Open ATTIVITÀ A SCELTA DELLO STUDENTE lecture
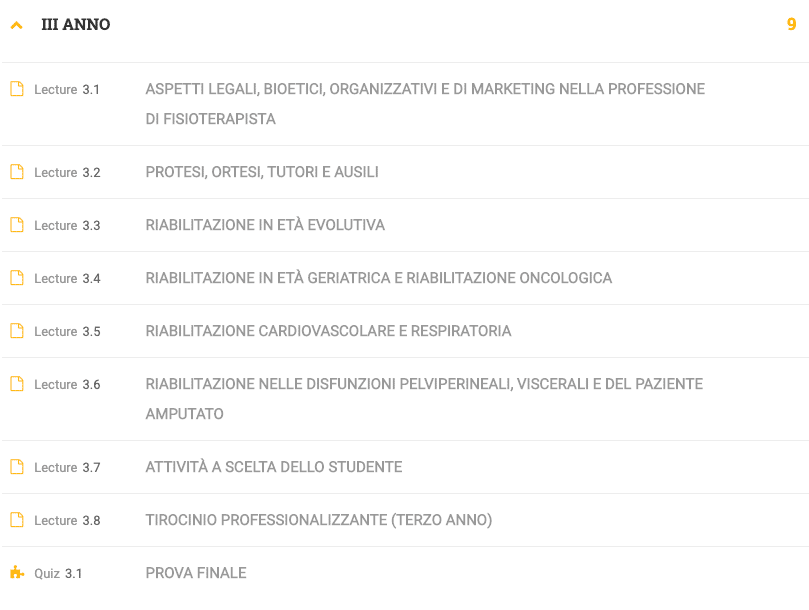809x610 pixels. [x=274, y=467]
